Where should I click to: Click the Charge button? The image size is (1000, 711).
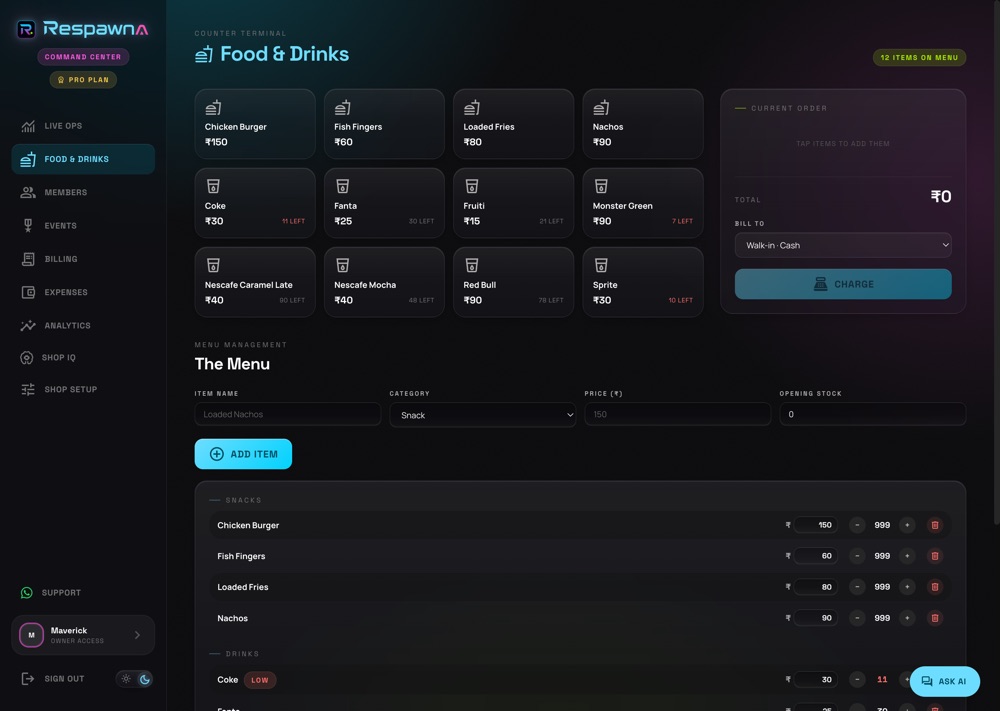(x=842, y=284)
